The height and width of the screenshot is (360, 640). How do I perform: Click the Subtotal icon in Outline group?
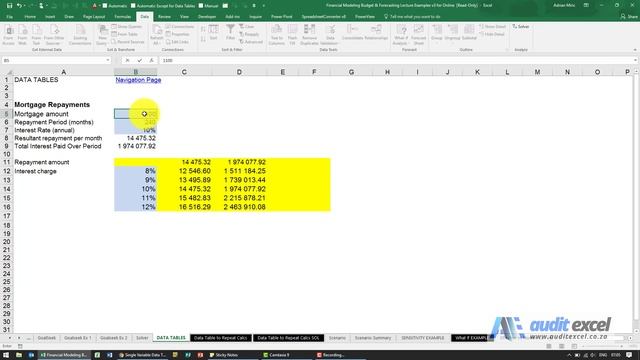click(469, 33)
